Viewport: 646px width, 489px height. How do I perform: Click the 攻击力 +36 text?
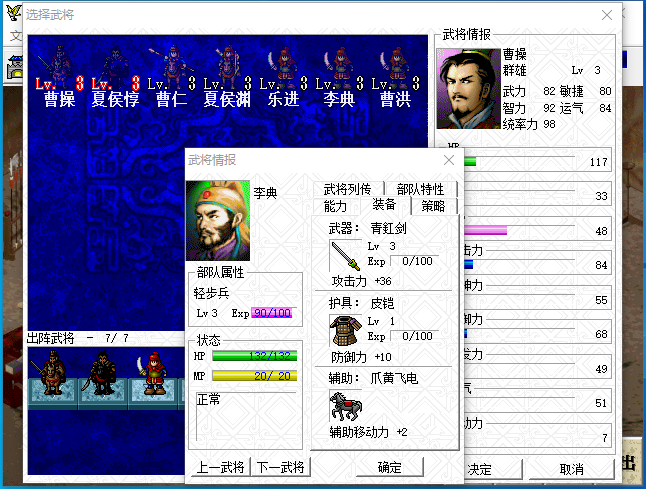(362, 281)
